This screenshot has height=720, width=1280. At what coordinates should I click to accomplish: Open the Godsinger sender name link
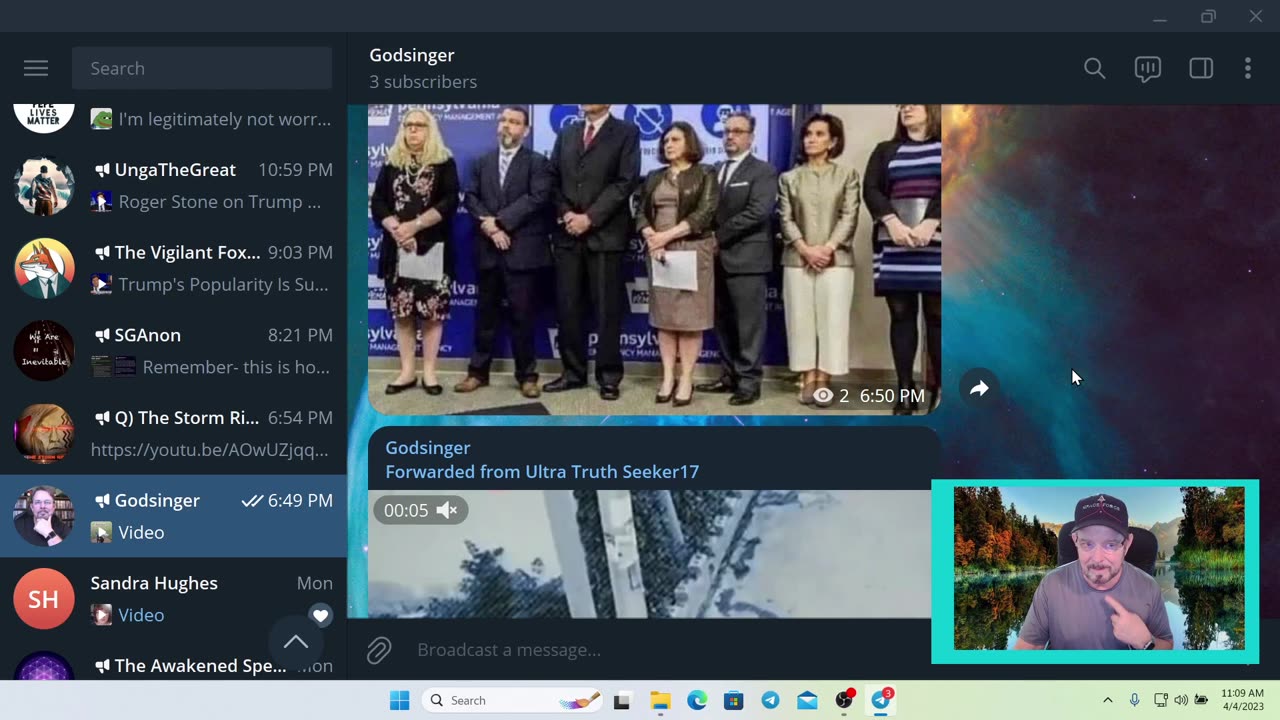pos(428,448)
